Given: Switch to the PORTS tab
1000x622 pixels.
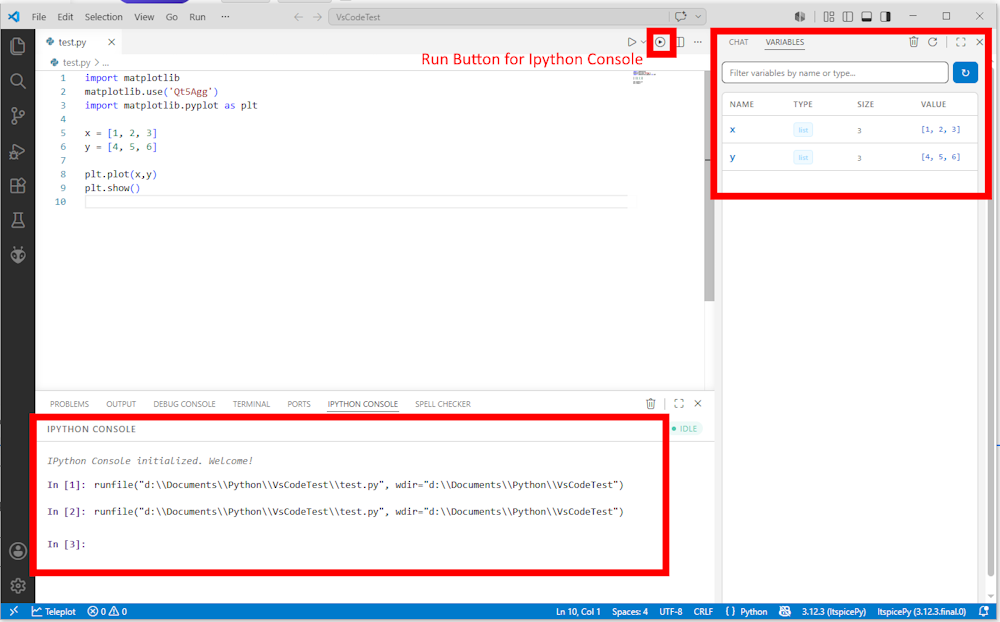Looking at the screenshot, I should click(298, 404).
